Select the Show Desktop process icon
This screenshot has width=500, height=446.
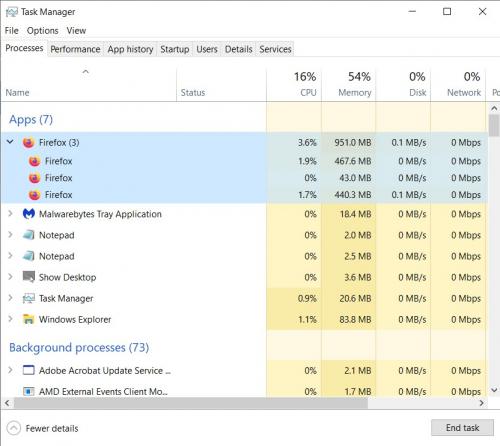coord(29,277)
